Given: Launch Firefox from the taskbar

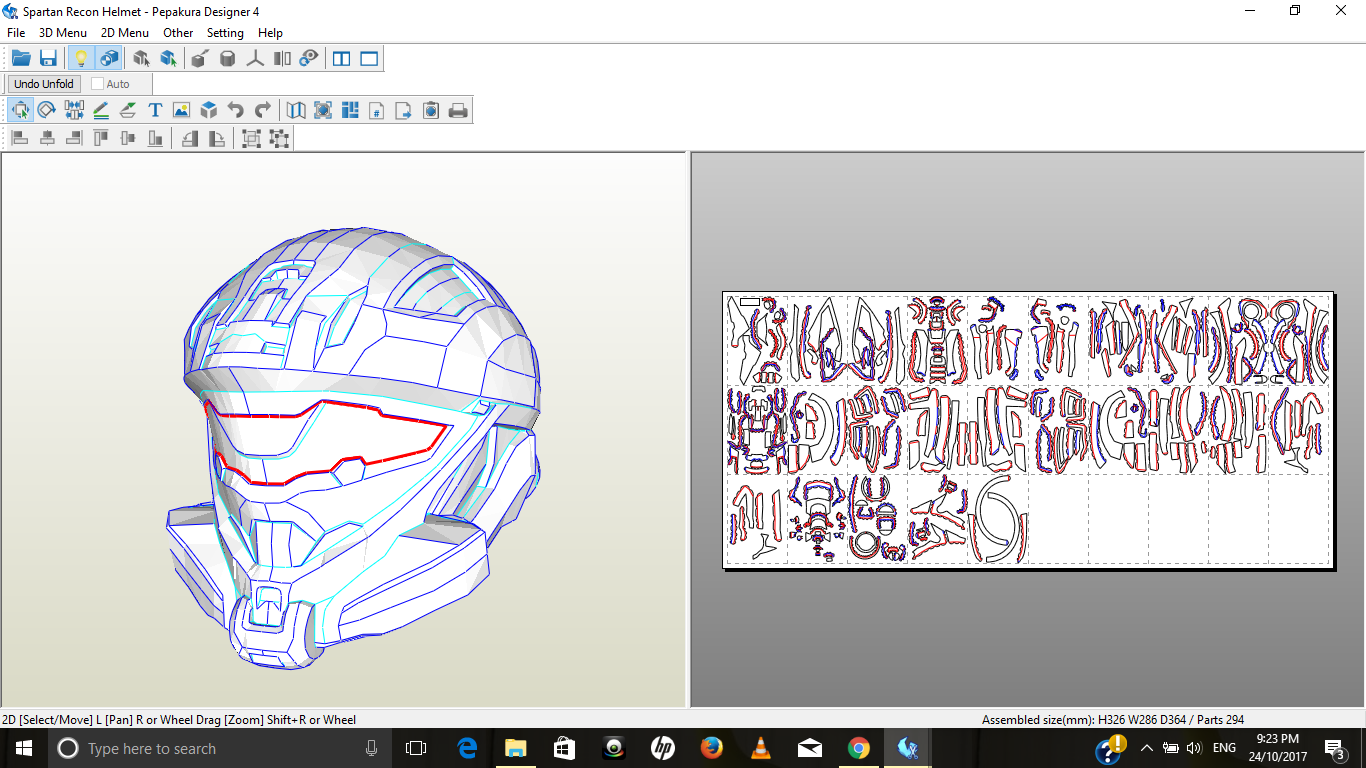Looking at the screenshot, I should (x=711, y=748).
